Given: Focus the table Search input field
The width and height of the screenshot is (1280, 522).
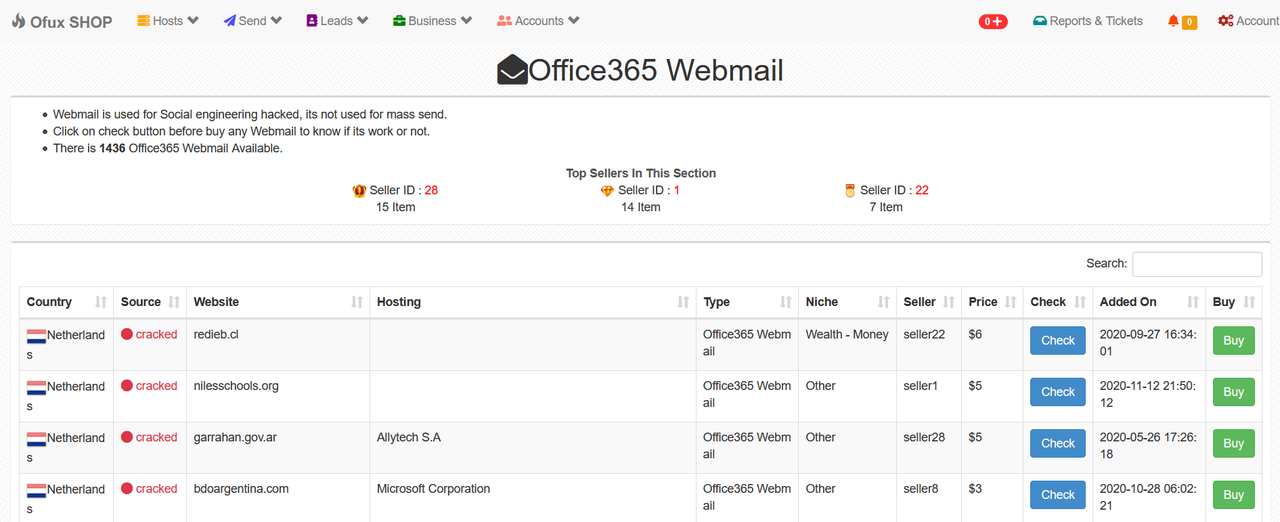Looking at the screenshot, I should (x=1197, y=264).
